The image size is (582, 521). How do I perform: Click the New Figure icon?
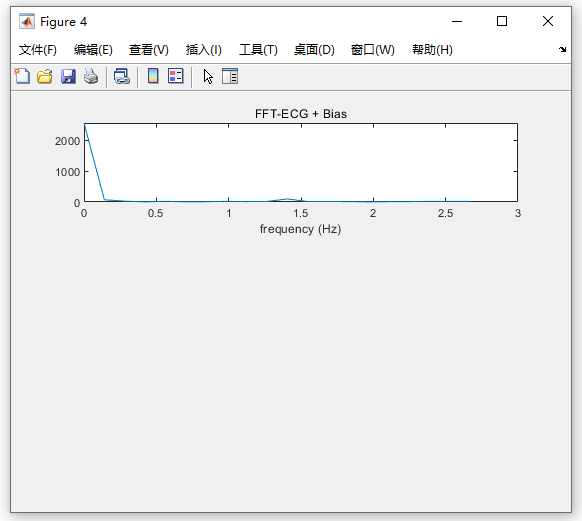[22, 76]
